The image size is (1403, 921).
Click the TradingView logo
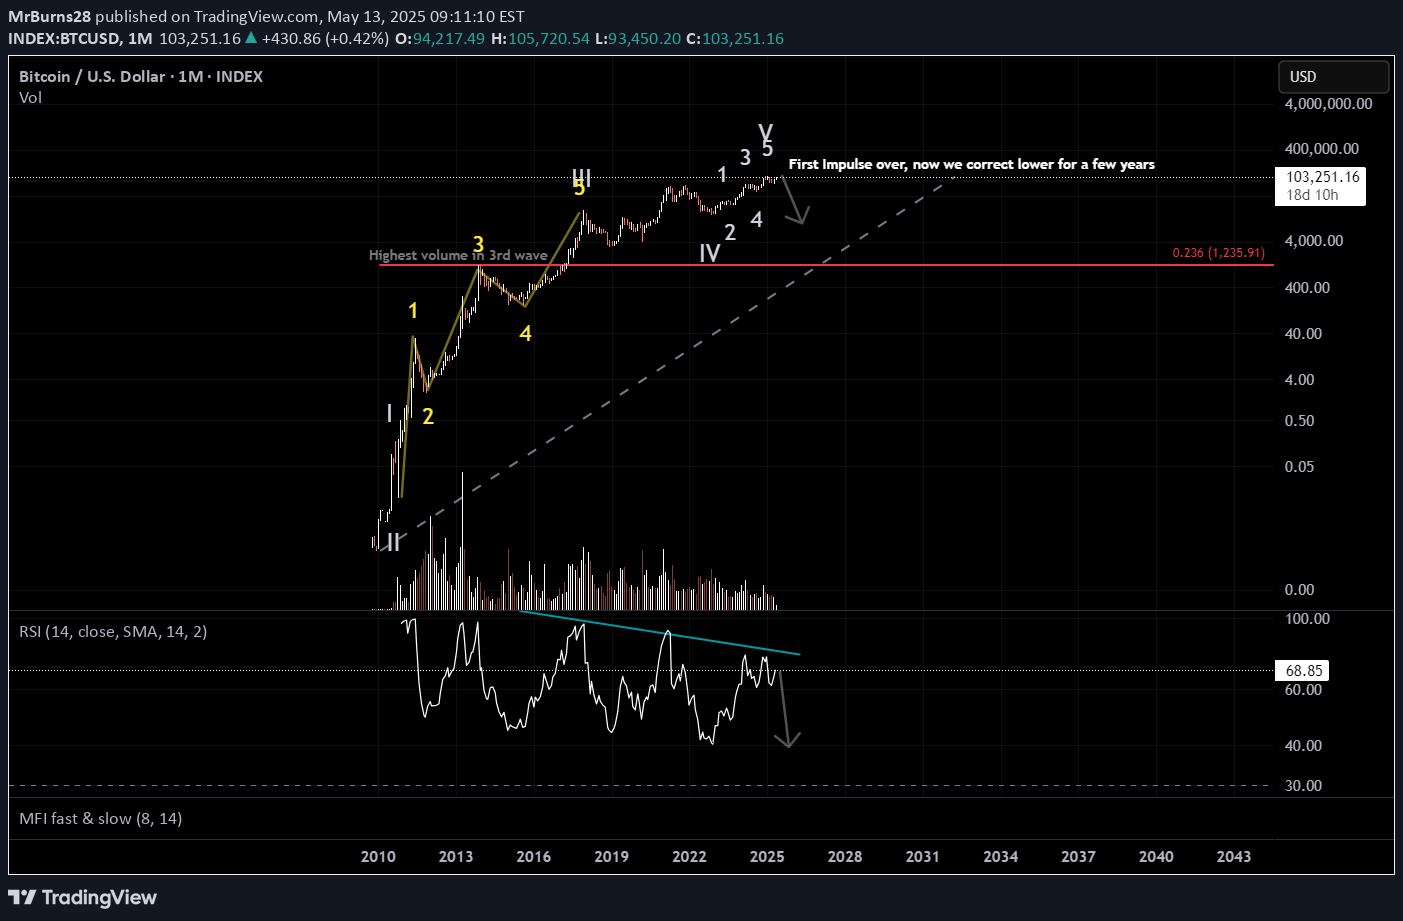83,897
